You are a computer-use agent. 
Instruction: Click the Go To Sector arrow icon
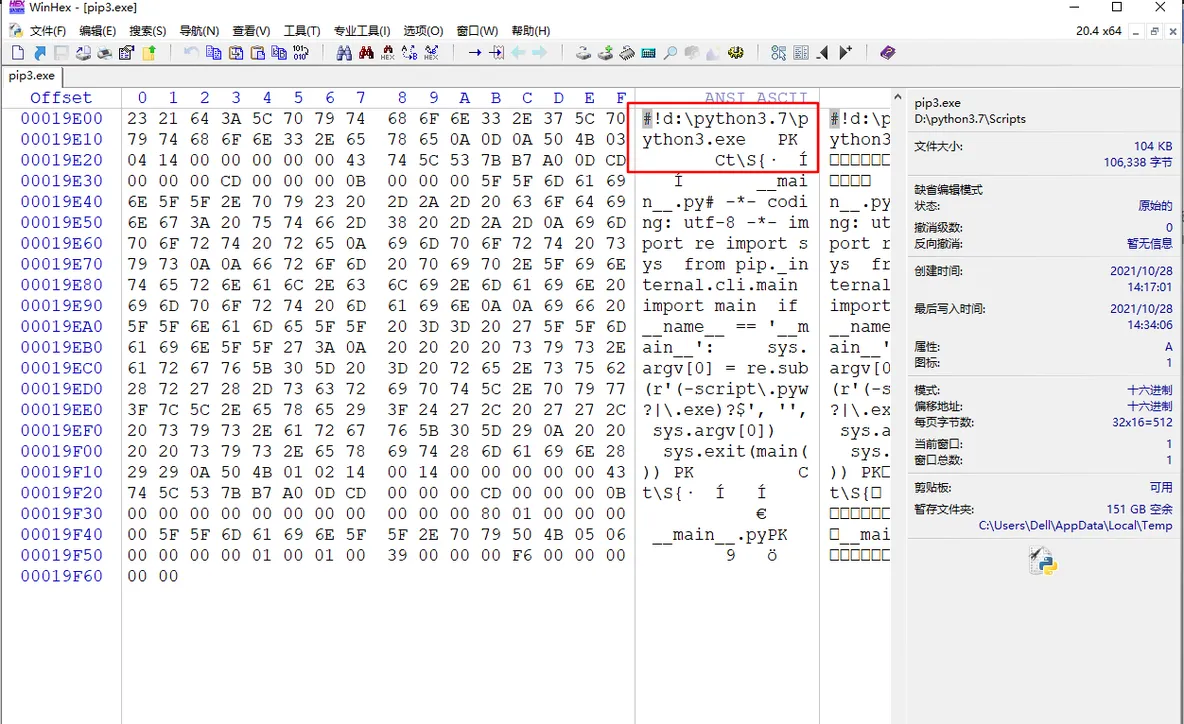coord(496,53)
